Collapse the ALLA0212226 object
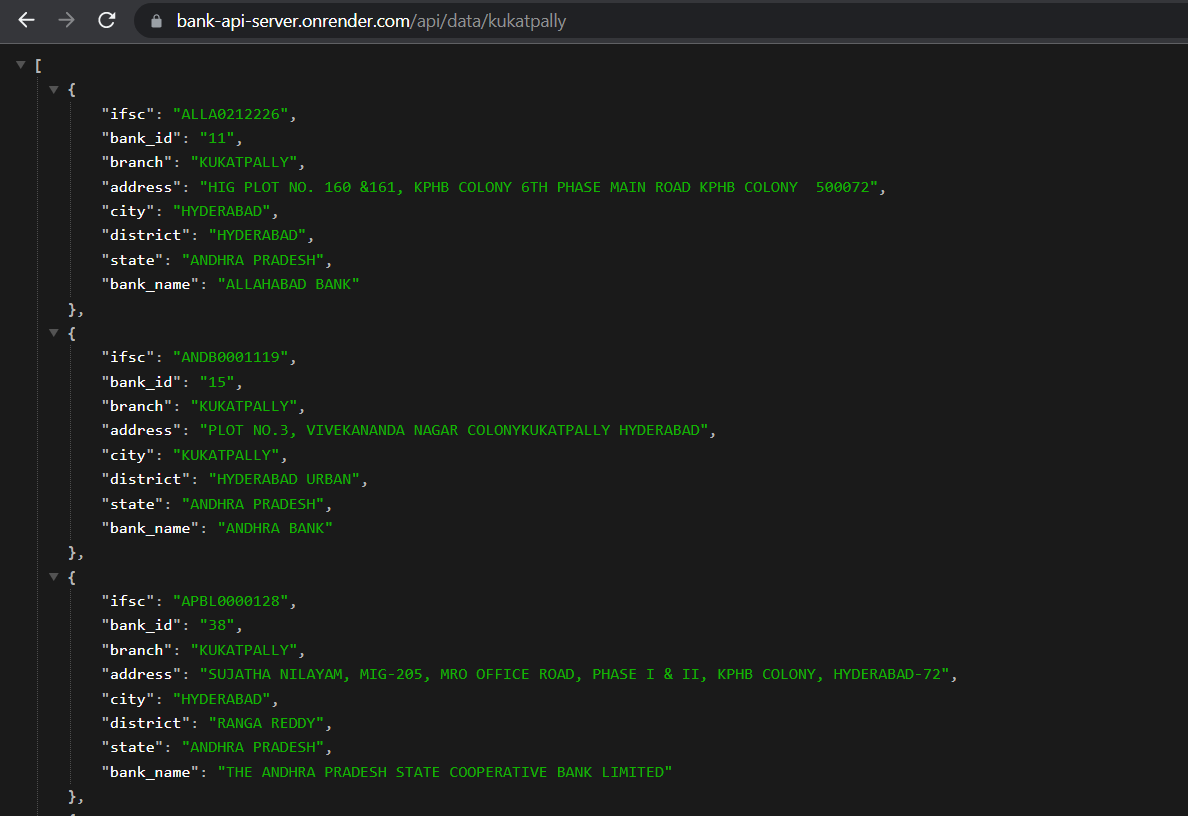 tap(54, 89)
